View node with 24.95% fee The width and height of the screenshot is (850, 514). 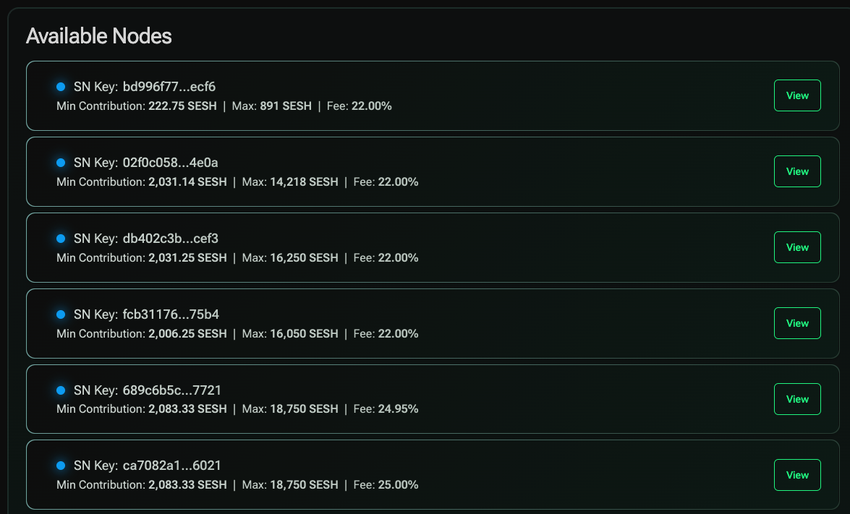[x=797, y=399]
